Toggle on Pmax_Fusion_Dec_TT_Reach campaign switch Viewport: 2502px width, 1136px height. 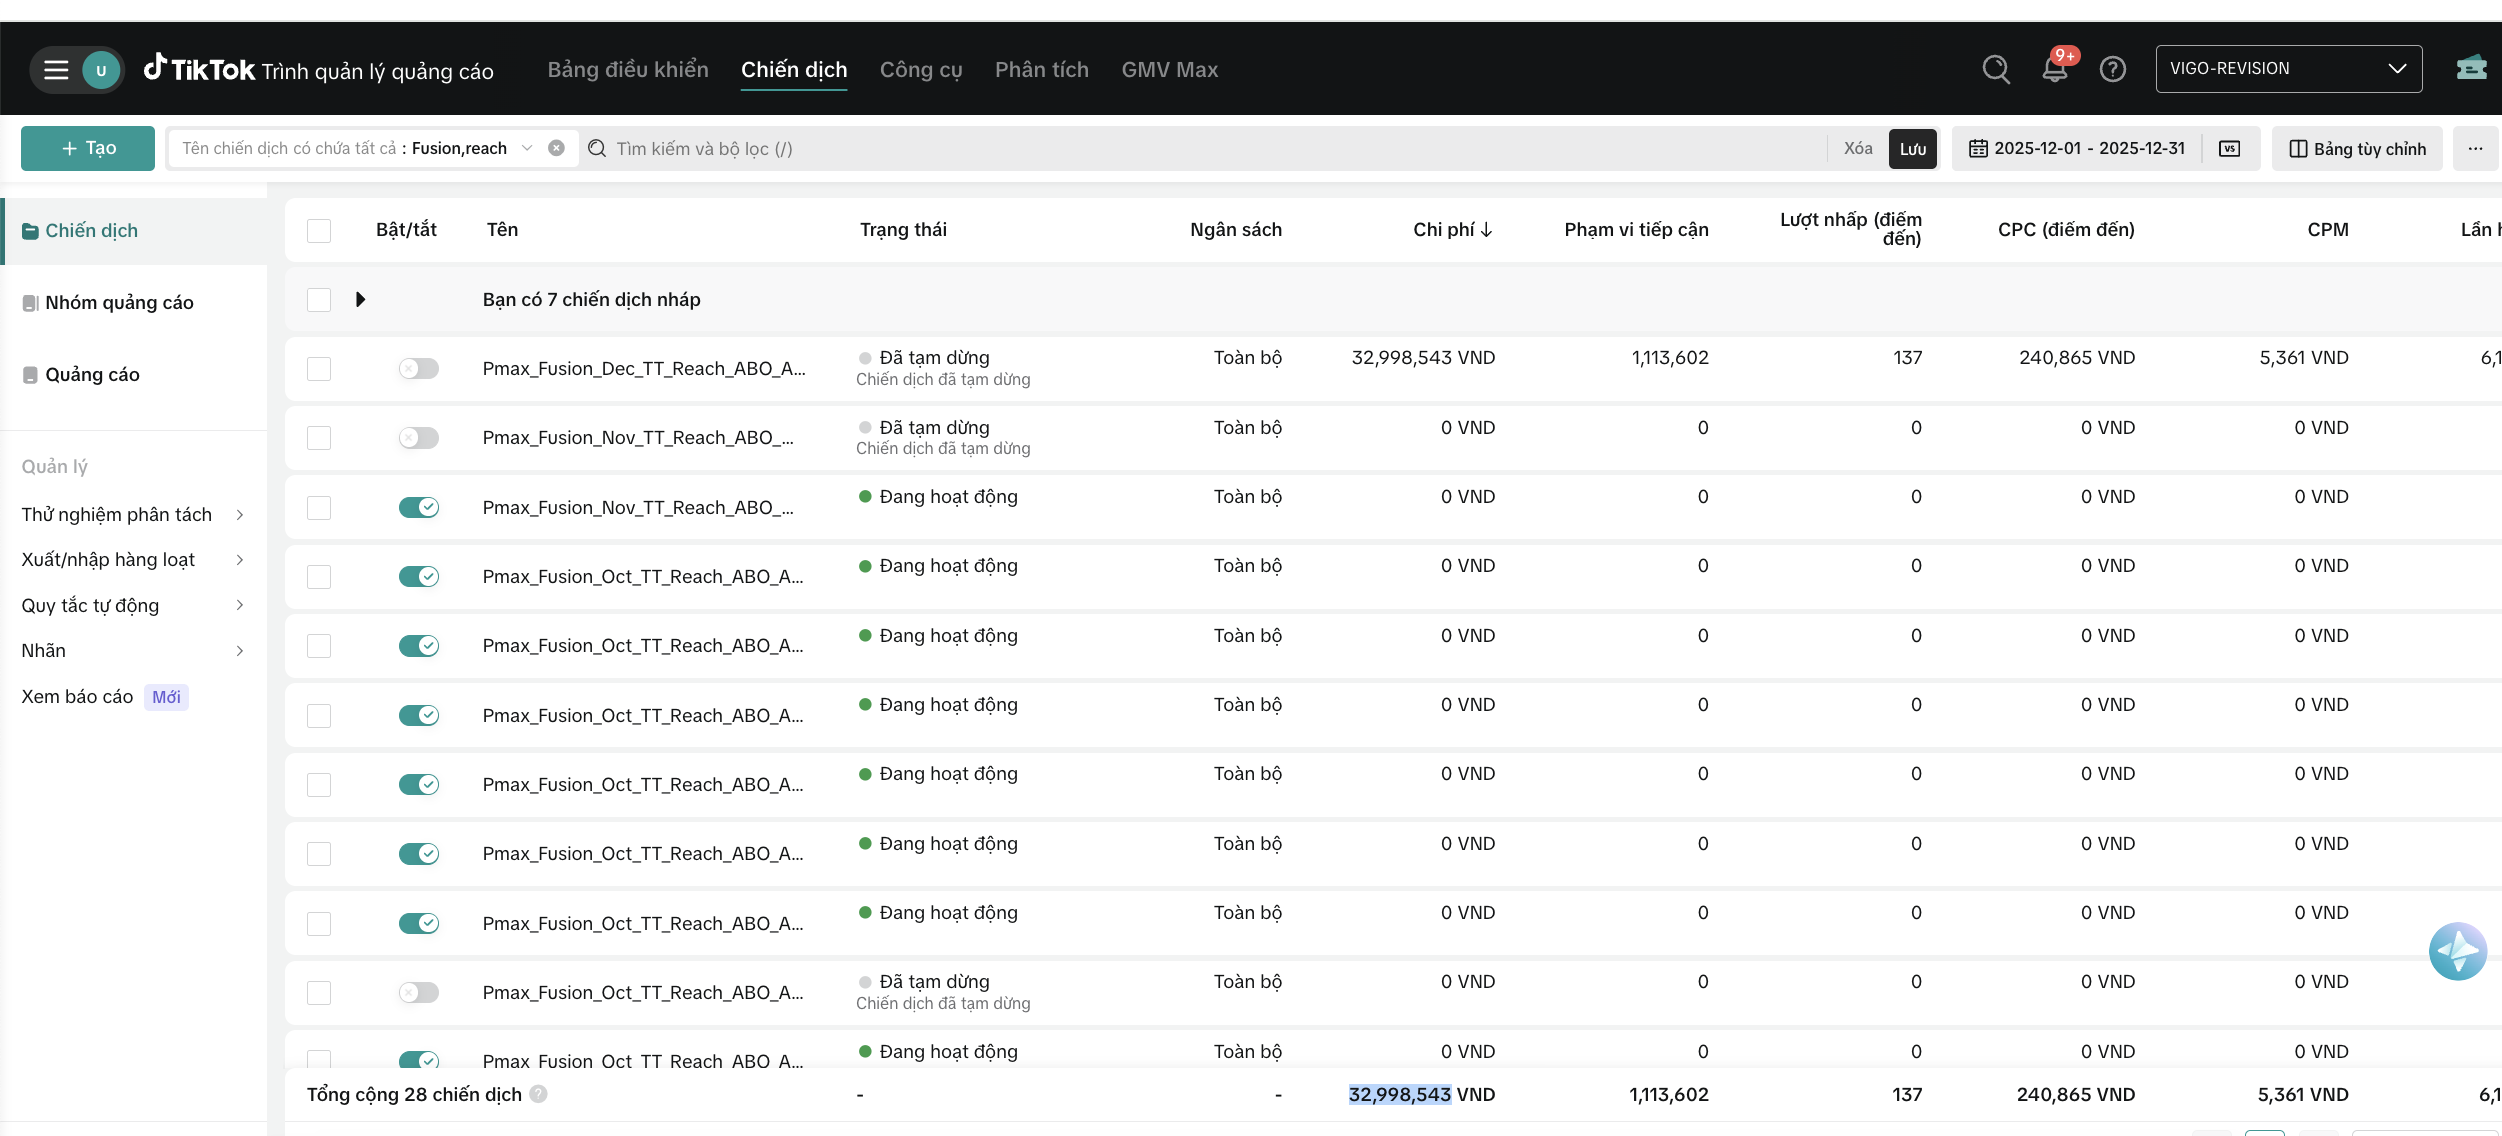tap(419, 369)
